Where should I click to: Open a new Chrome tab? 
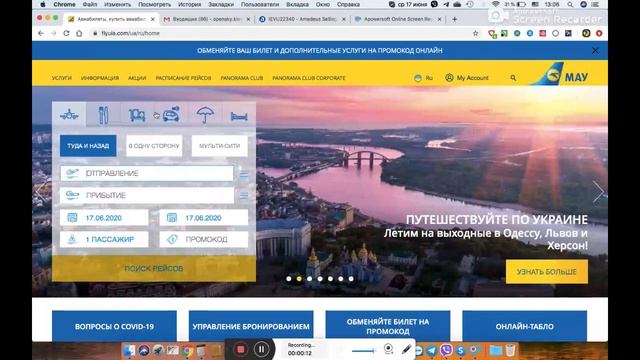click(x=454, y=19)
